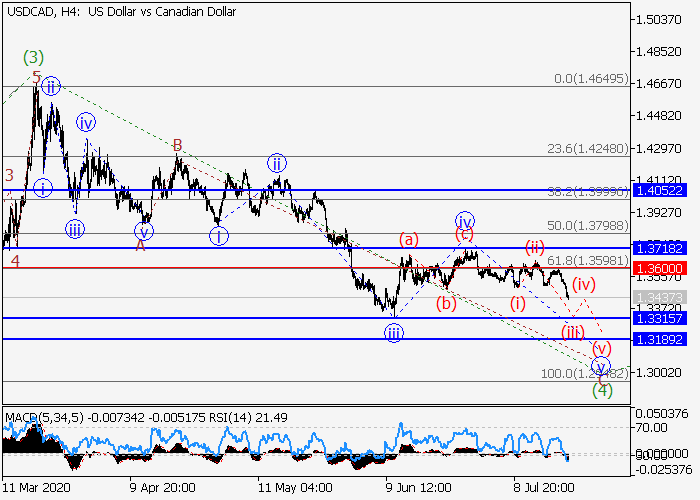Click the brown 3 wave label
Image resolution: width=700 pixels, height=500 pixels.
coord(9,175)
